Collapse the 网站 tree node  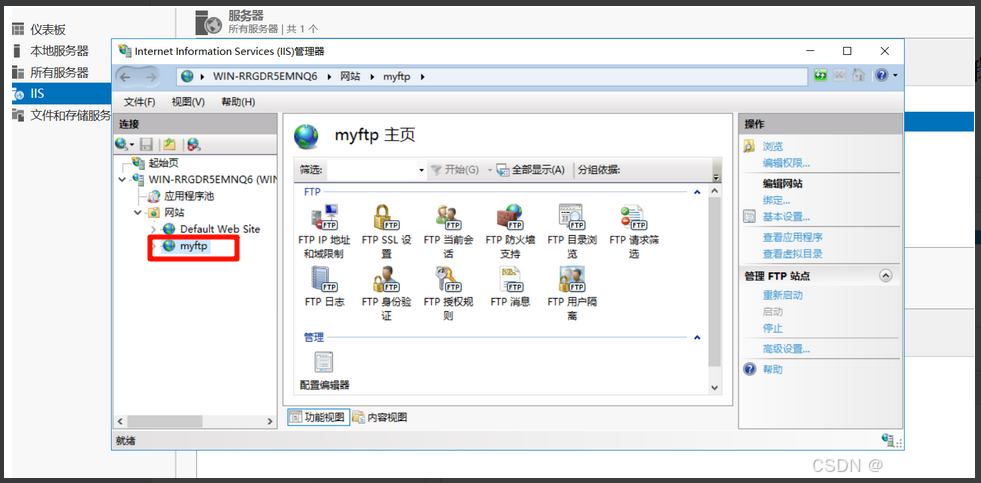pyautogui.click(x=137, y=213)
